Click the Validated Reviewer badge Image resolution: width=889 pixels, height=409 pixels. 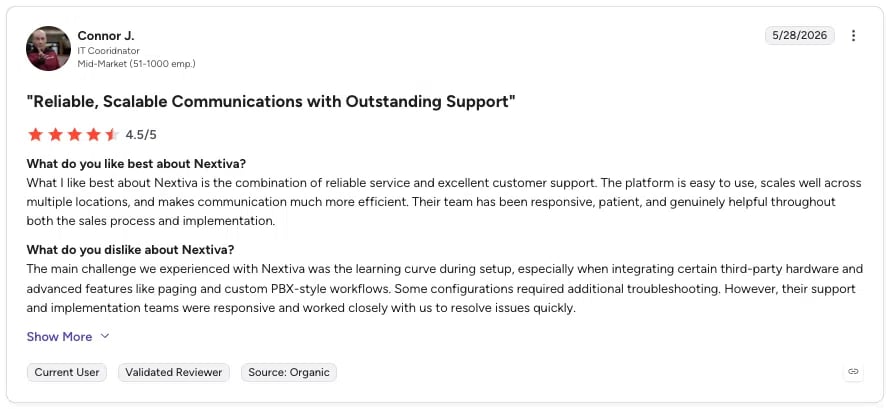[173, 372]
